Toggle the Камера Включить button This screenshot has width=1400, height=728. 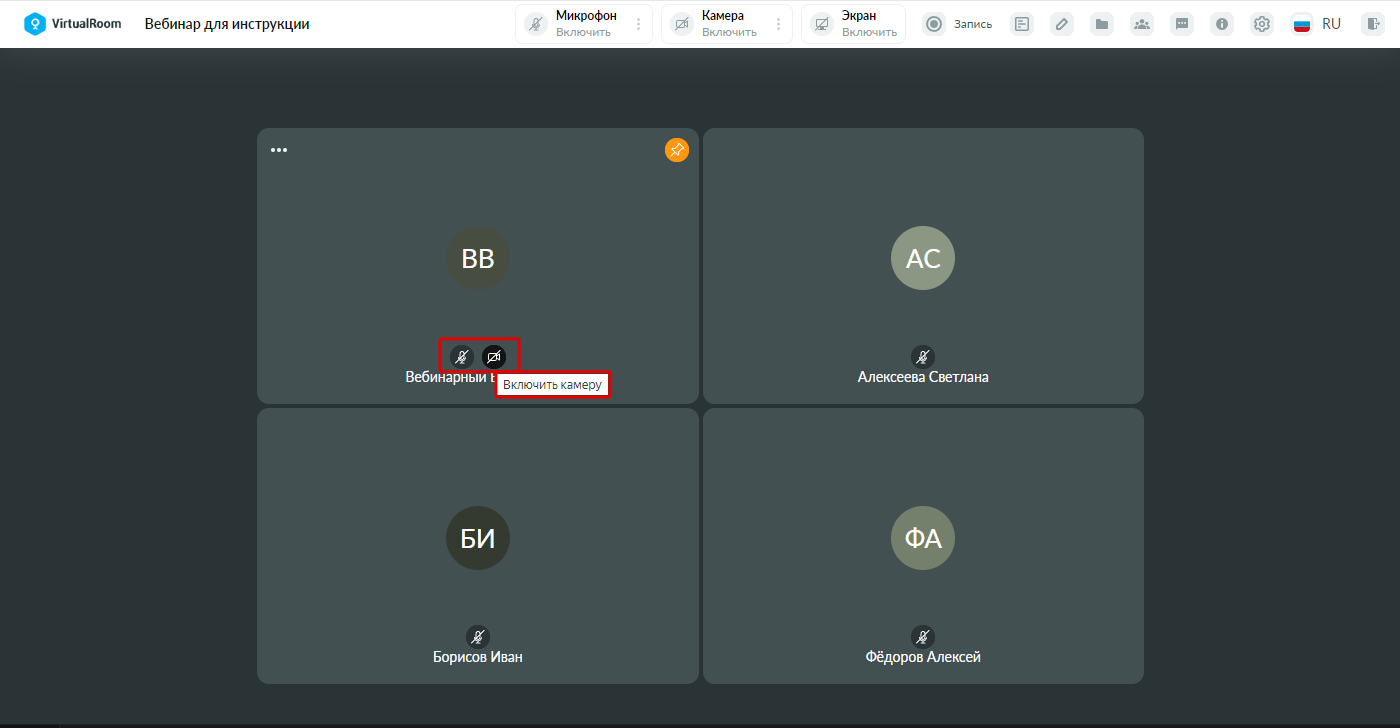714,24
